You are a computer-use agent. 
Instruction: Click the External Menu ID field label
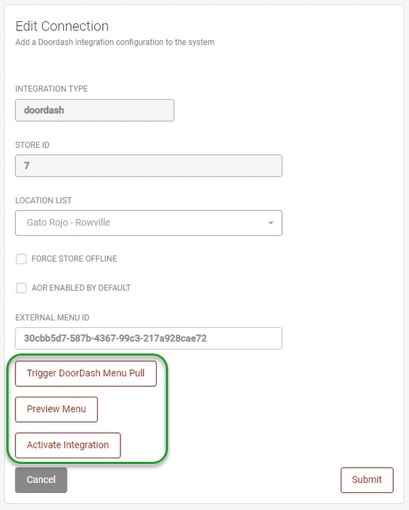coord(52,318)
